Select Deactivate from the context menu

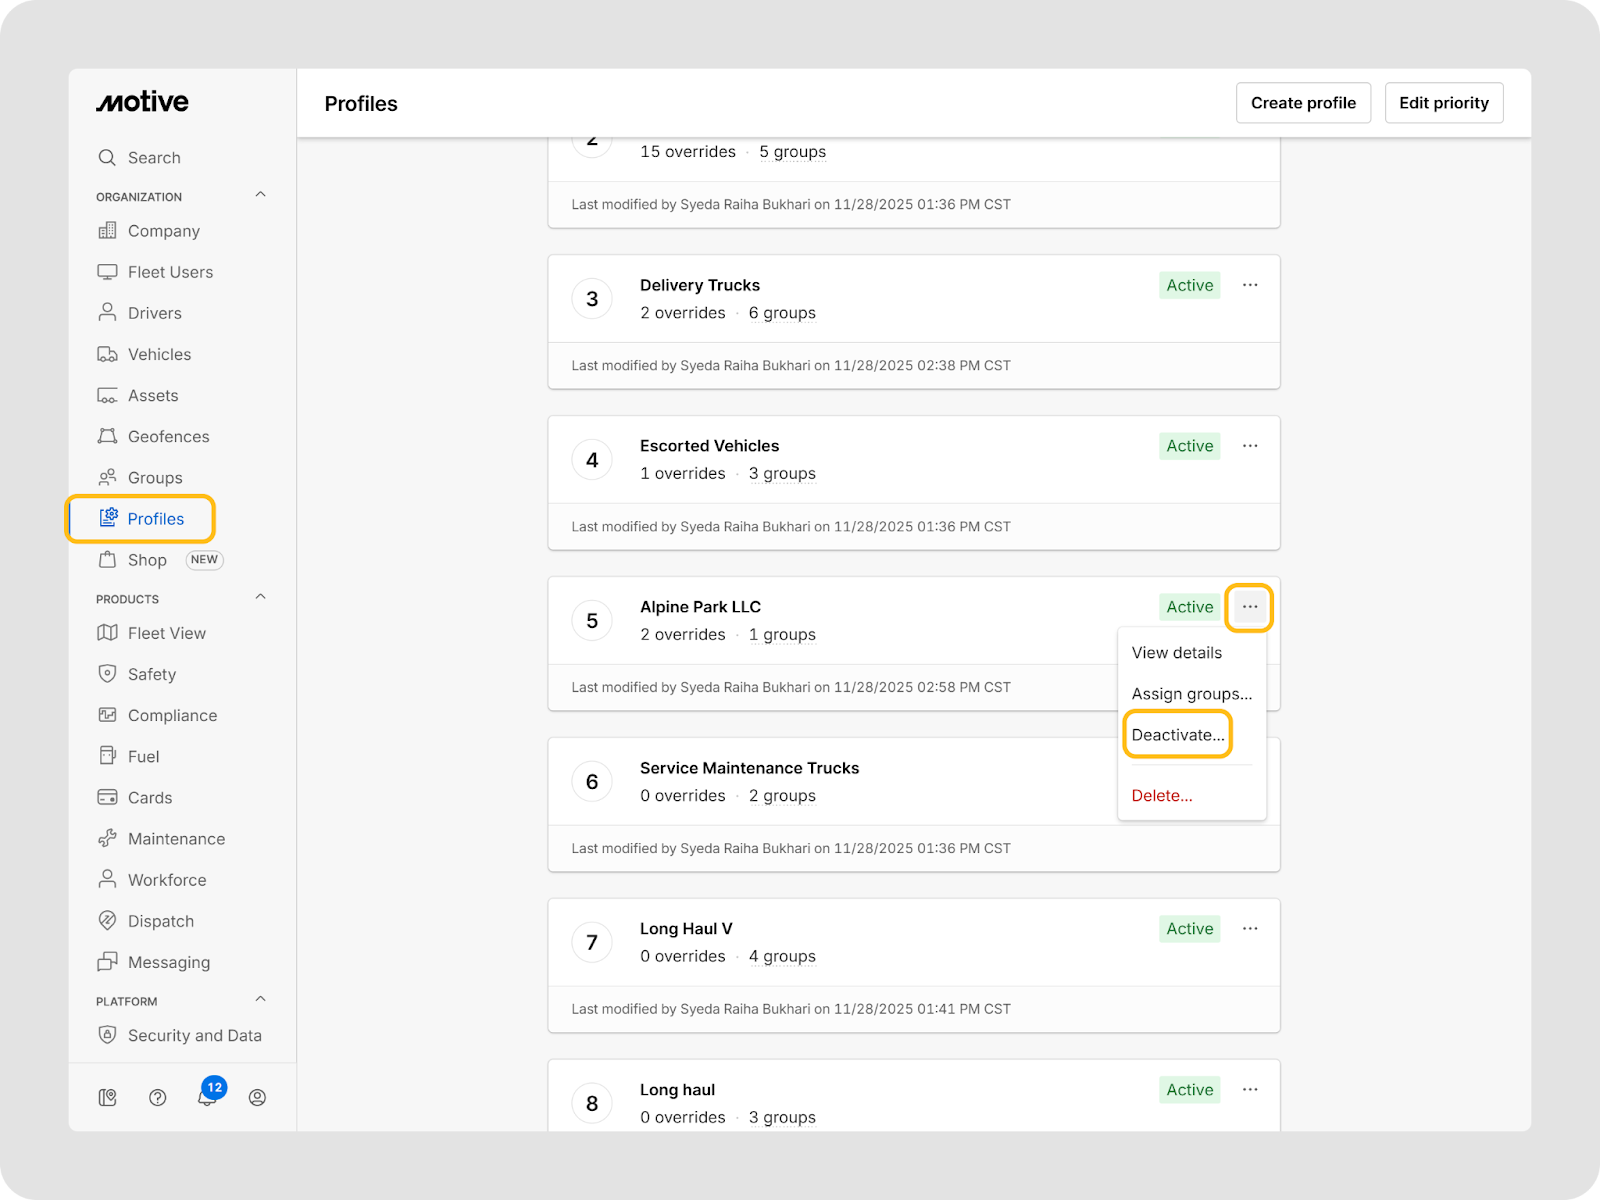coord(1177,735)
